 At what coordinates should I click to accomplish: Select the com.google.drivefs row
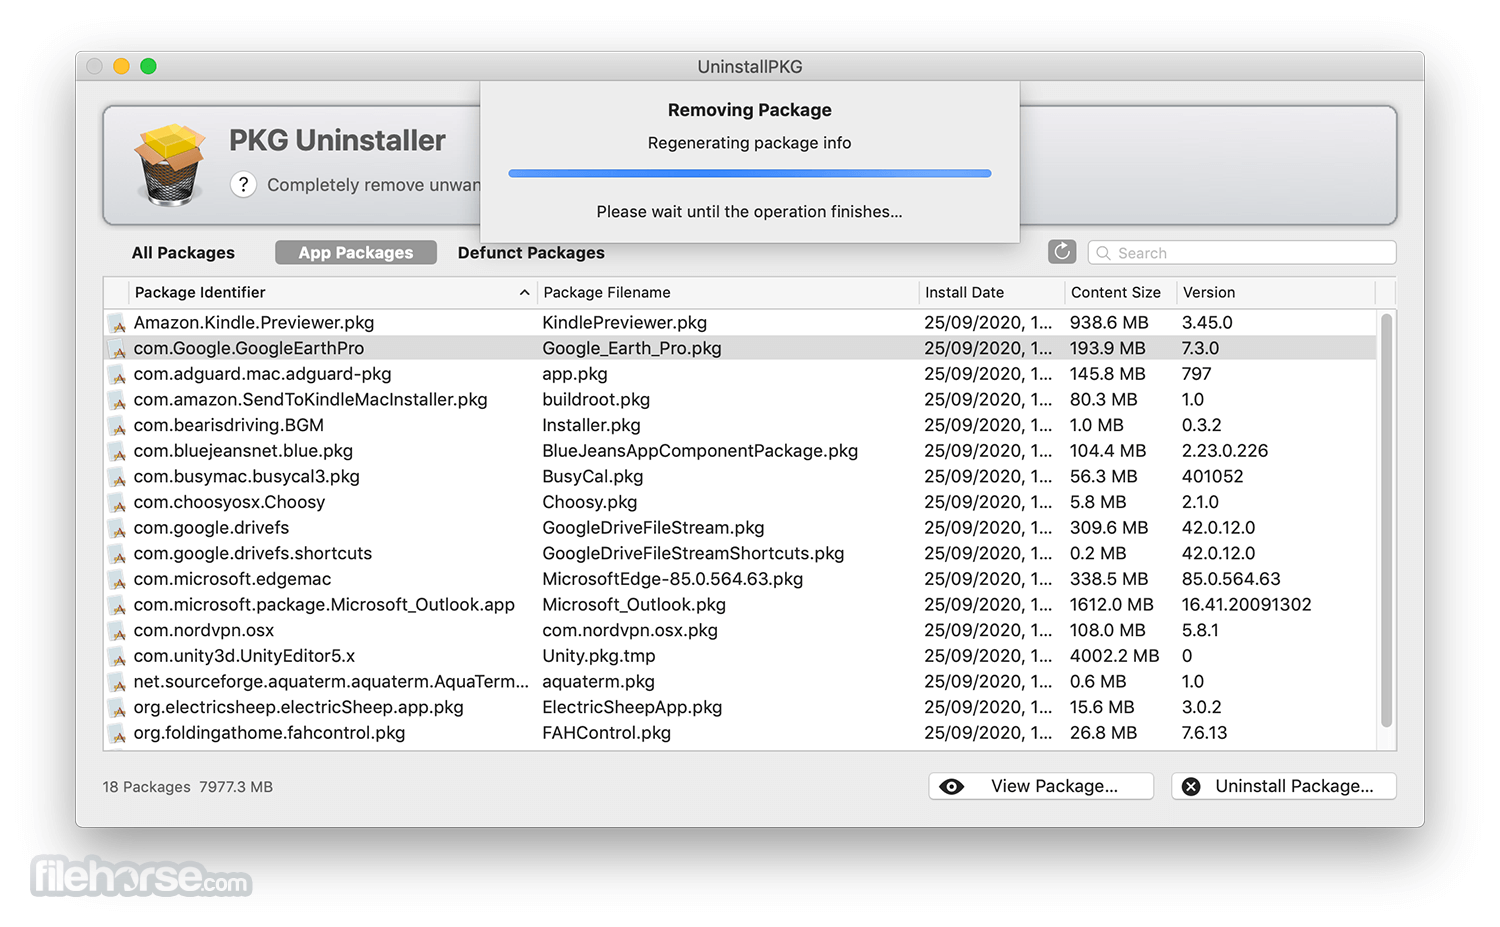point(740,528)
